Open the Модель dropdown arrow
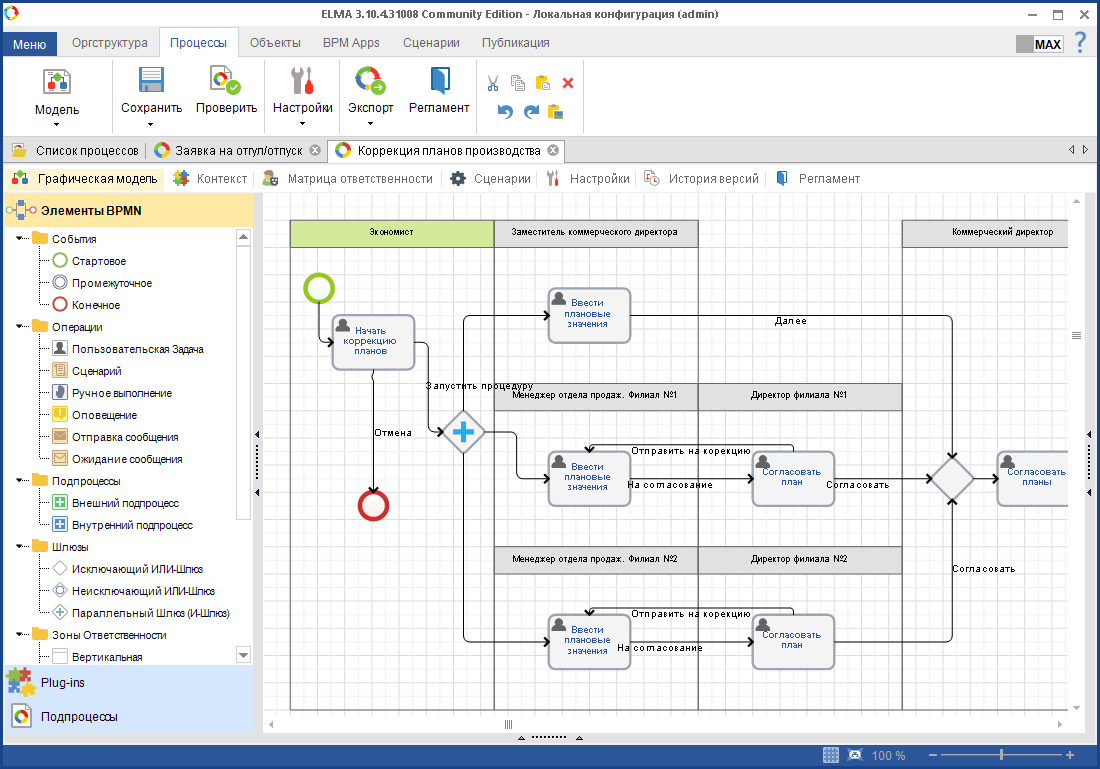 pos(57,125)
